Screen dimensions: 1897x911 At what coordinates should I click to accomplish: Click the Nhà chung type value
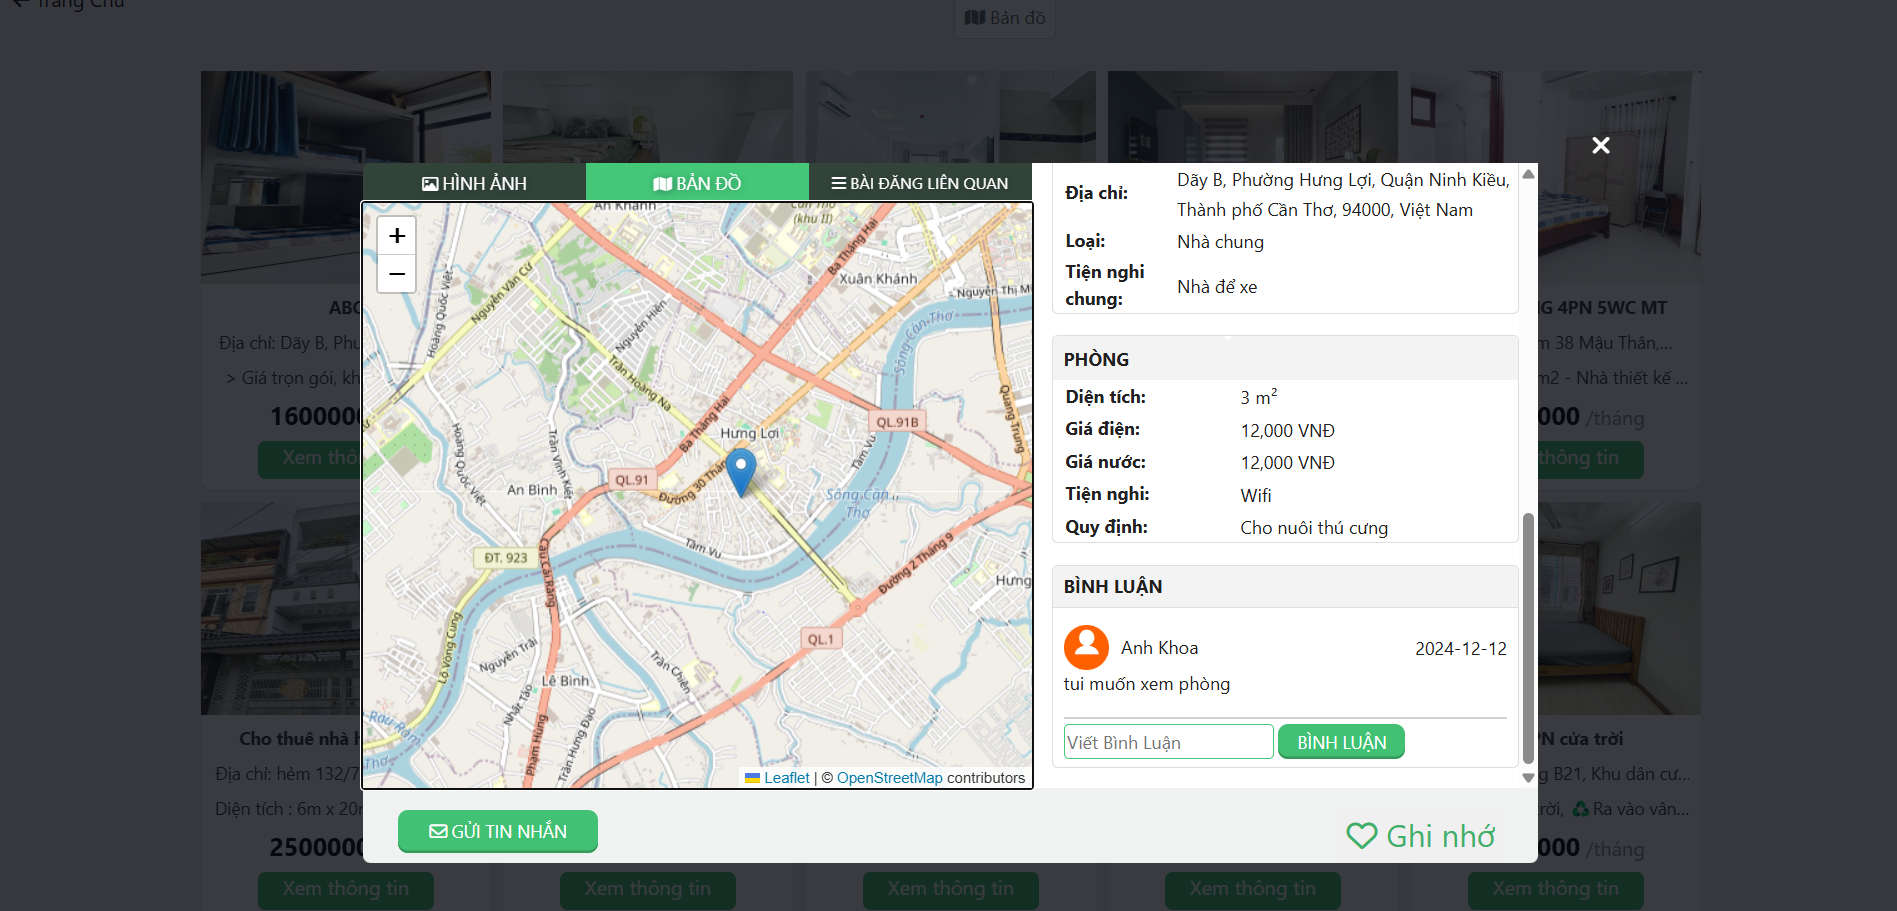pos(1220,242)
